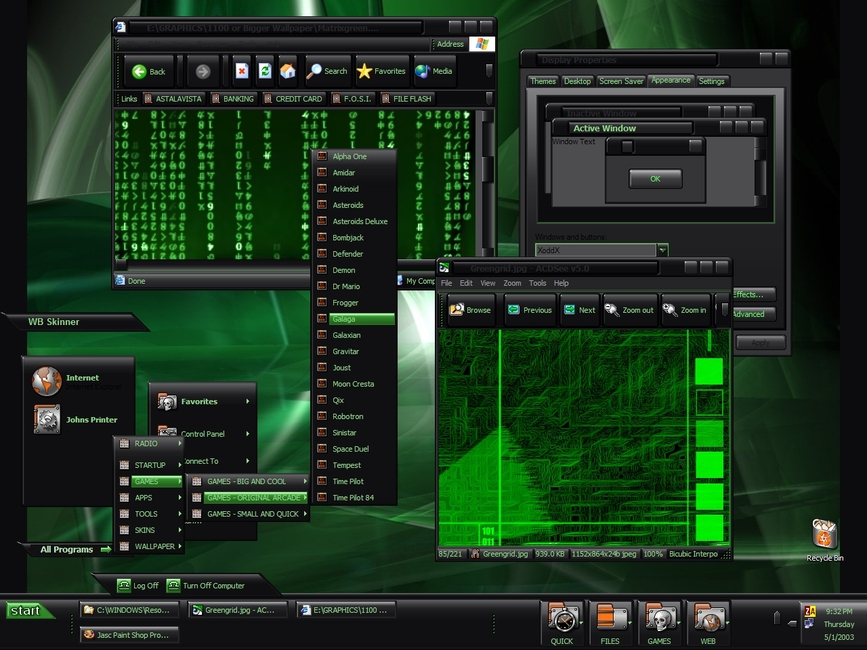The height and width of the screenshot is (650, 867).
Task: Click Turn Off Computer icon
Action: coord(174,585)
